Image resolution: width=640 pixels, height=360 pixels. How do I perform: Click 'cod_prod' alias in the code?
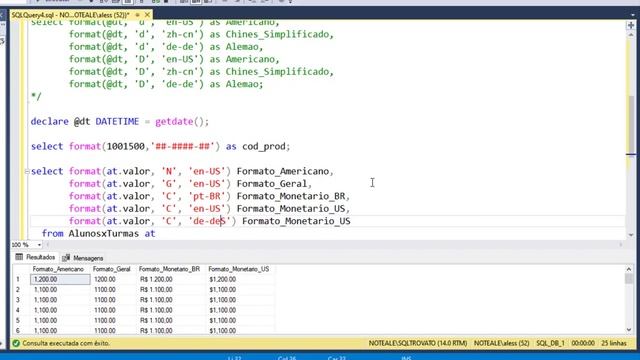tap(264, 147)
